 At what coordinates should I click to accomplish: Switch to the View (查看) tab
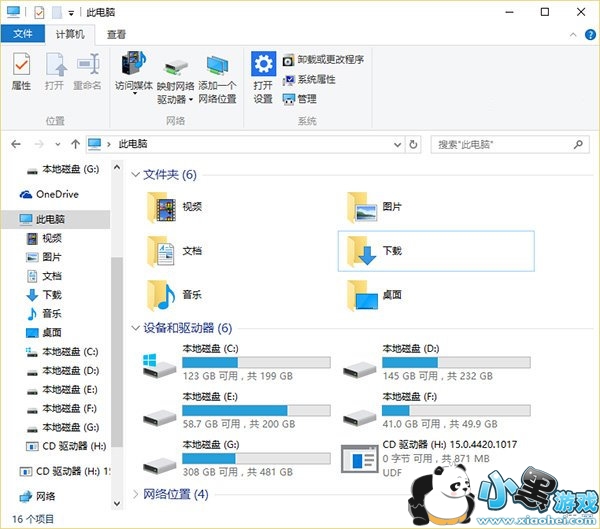(116, 34)
